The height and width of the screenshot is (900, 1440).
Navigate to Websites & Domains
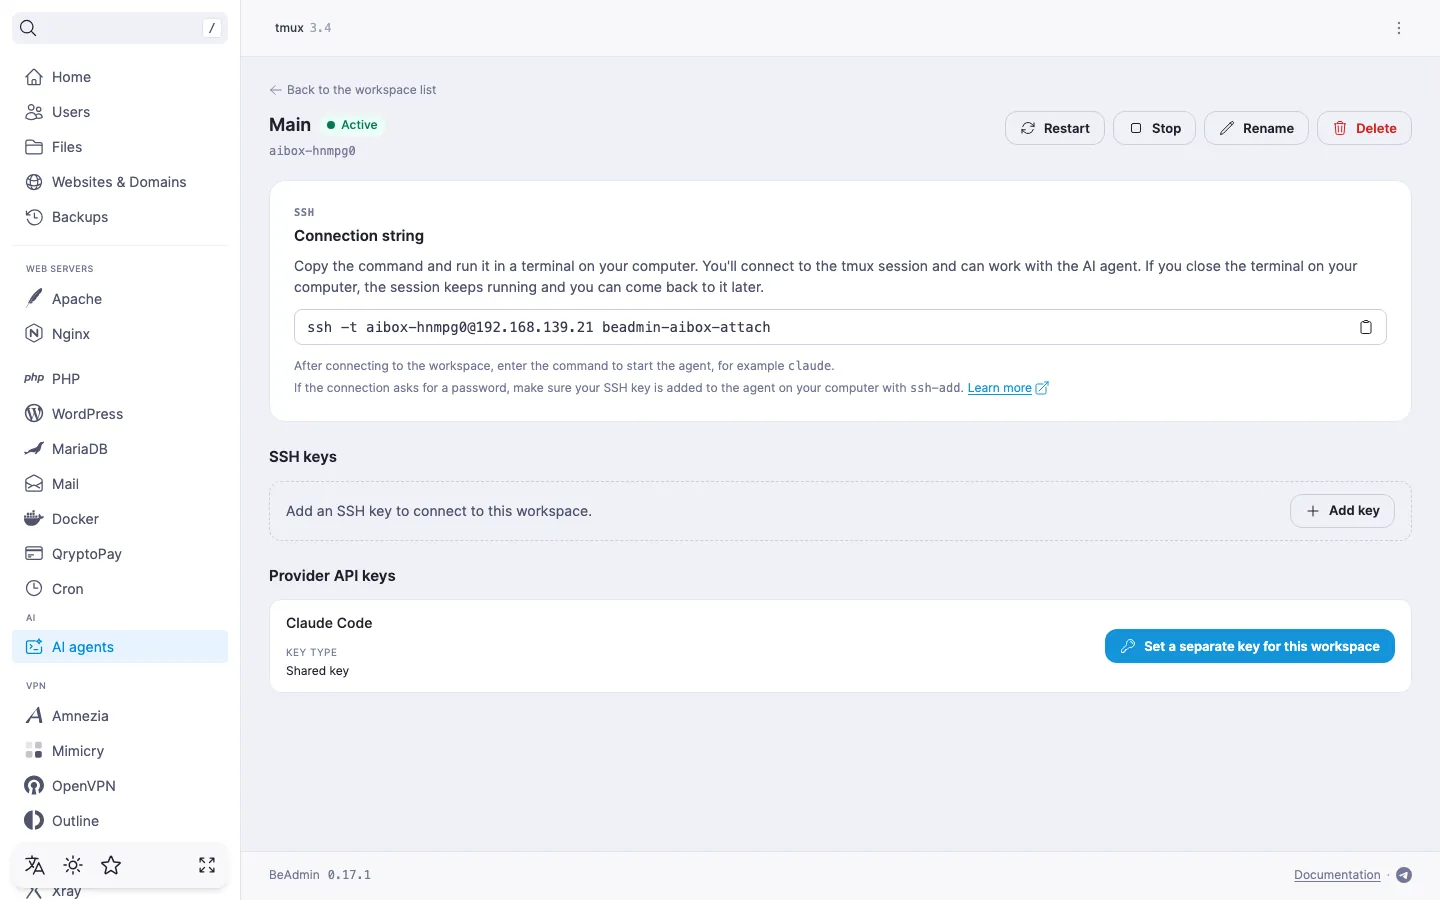tap(120, 182)
